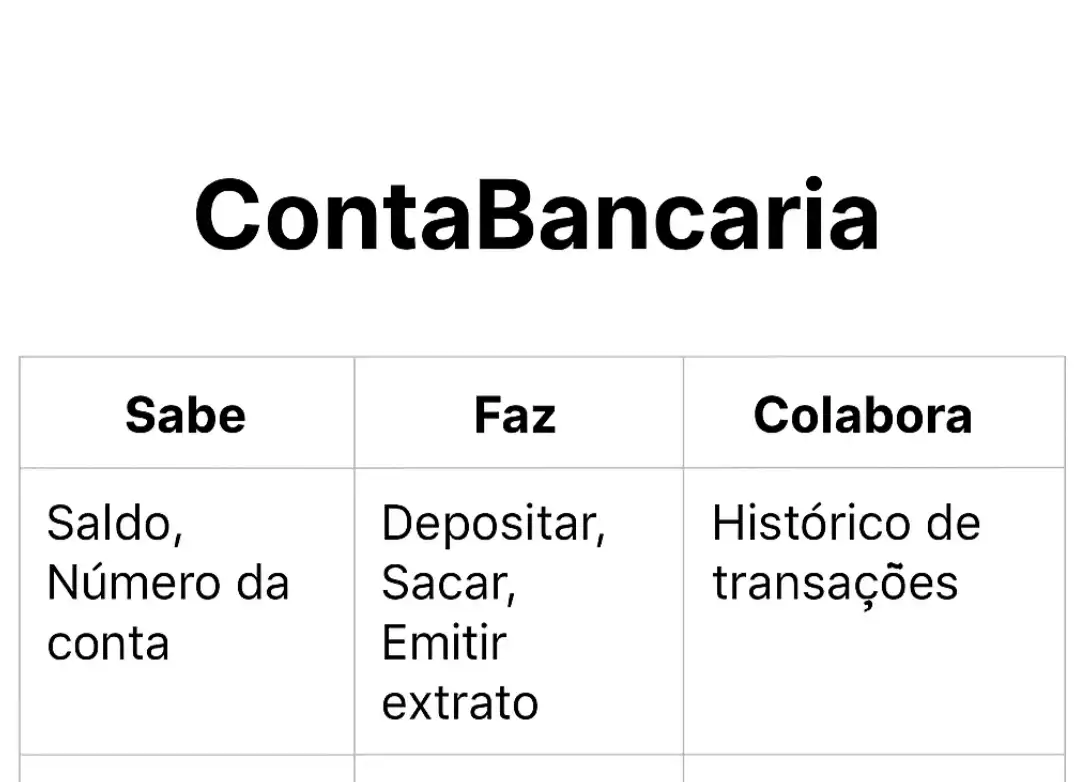Select the Faz header cell
The image size is (1080, 782).
(x=515, y=414)
